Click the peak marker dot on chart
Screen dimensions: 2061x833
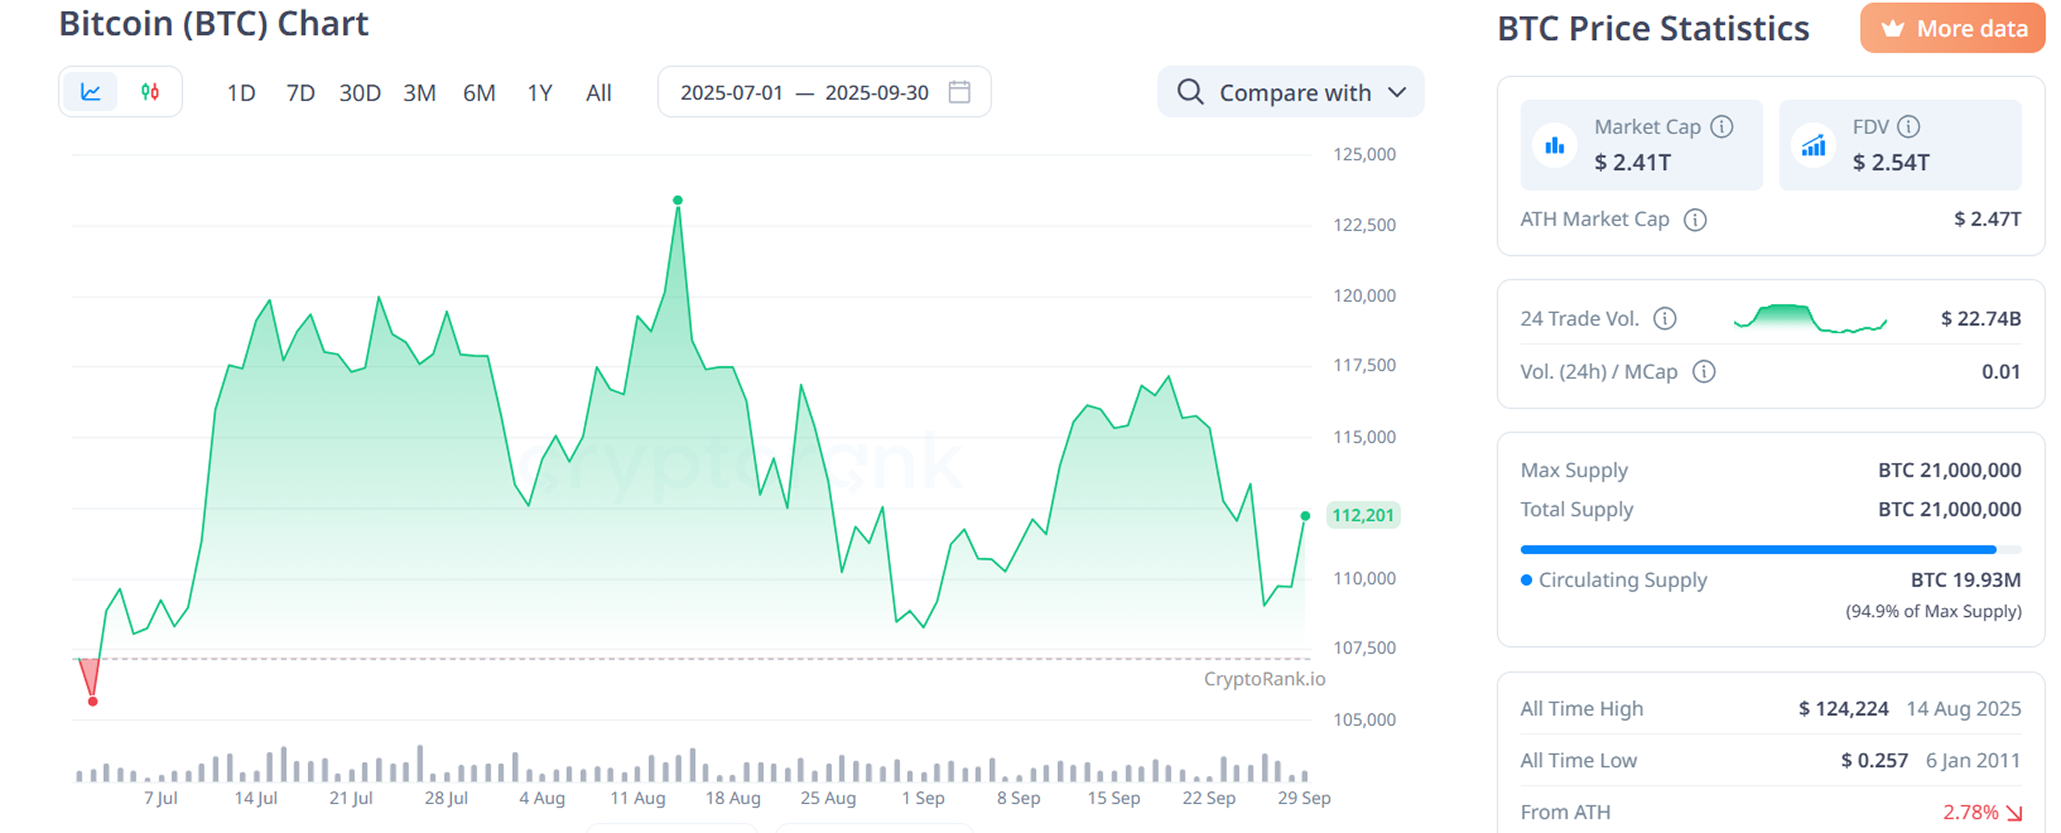pyautogui.click(x=678, y=201)
